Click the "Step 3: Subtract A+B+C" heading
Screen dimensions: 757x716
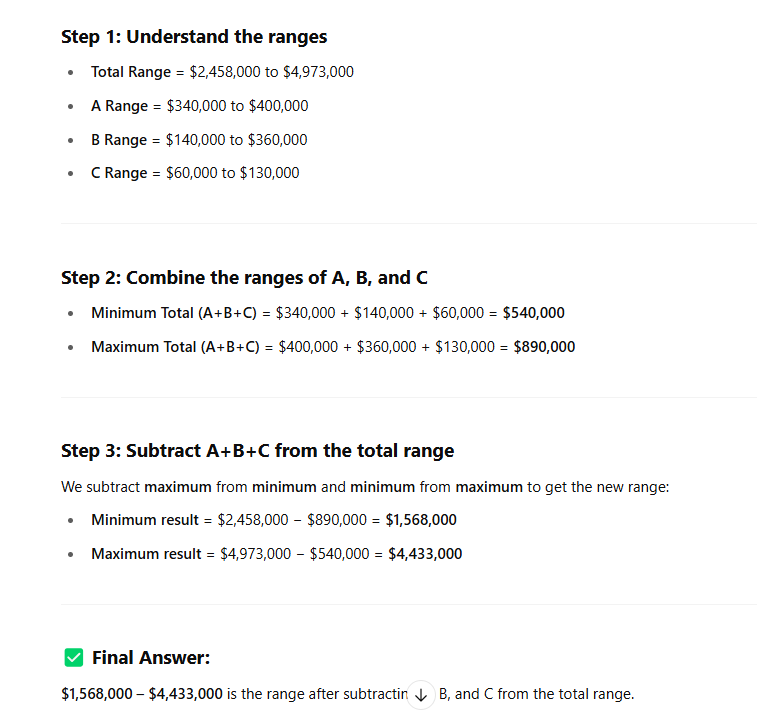tap(257, 451)
